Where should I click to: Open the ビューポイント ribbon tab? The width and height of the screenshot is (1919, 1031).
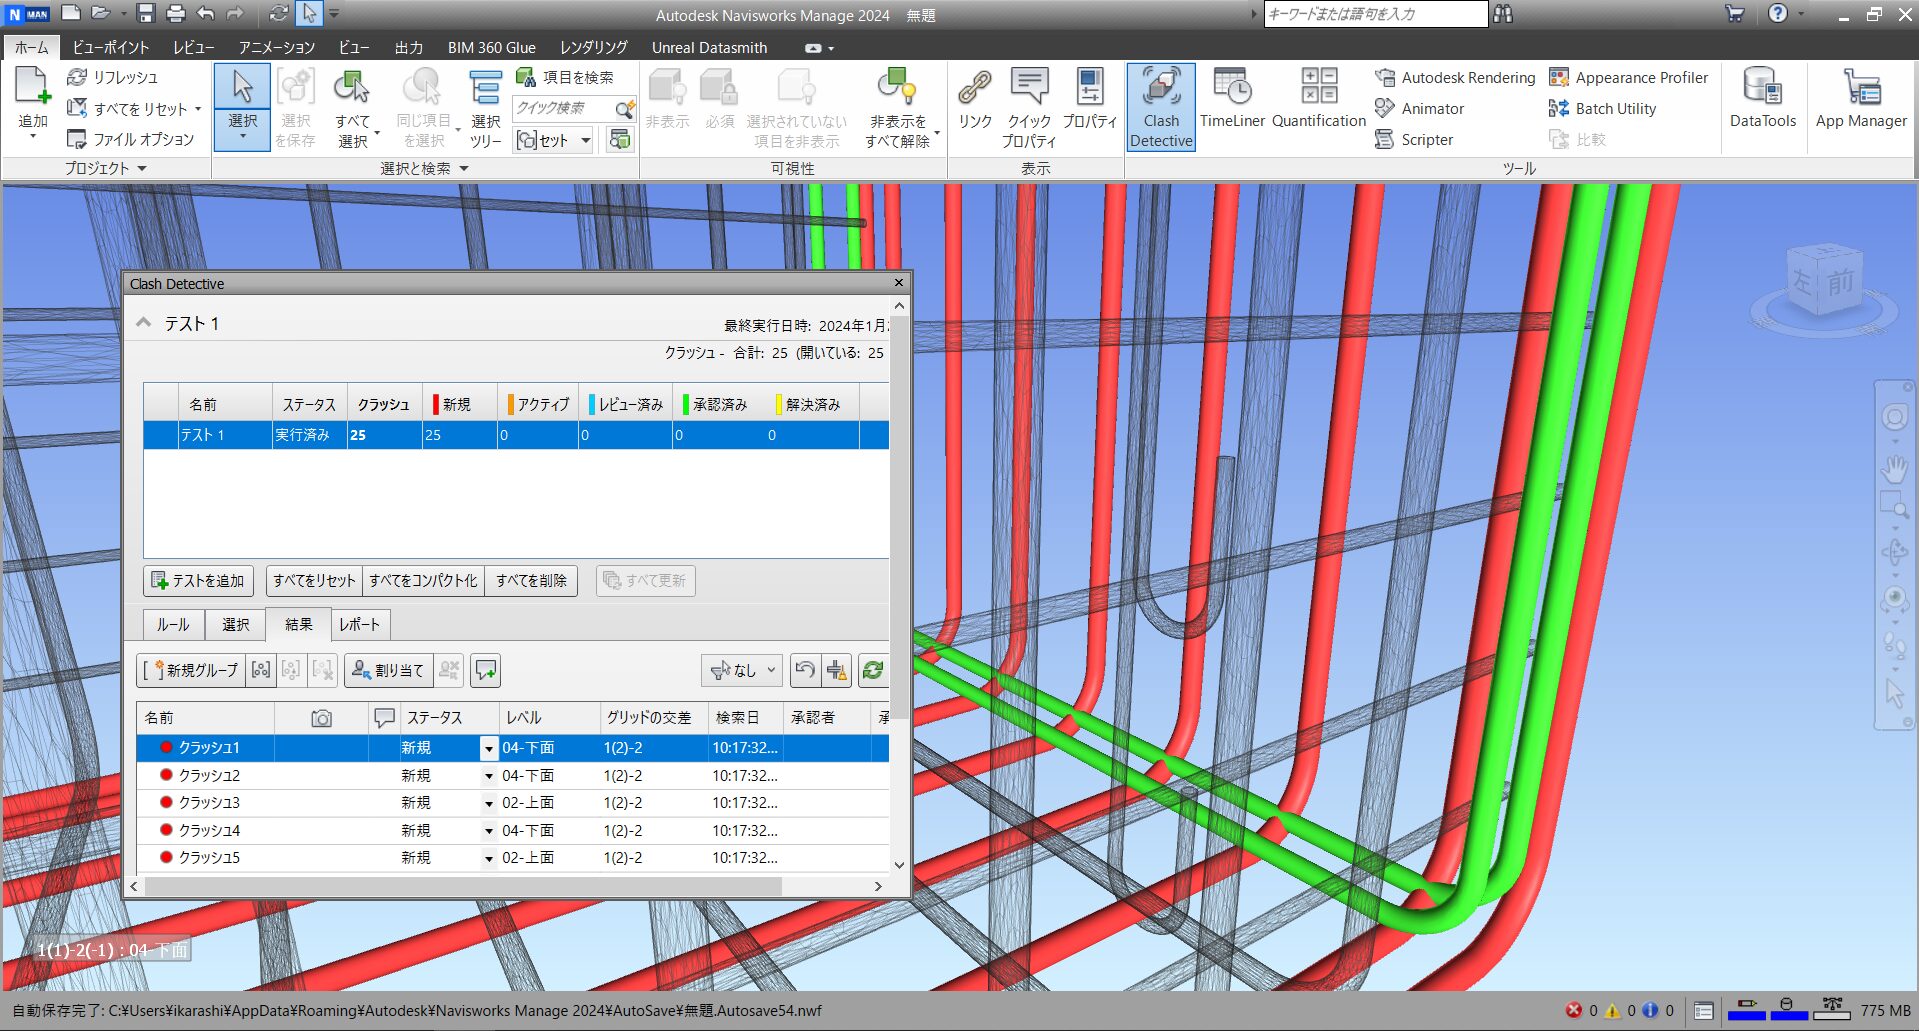(x=111, y=47)
